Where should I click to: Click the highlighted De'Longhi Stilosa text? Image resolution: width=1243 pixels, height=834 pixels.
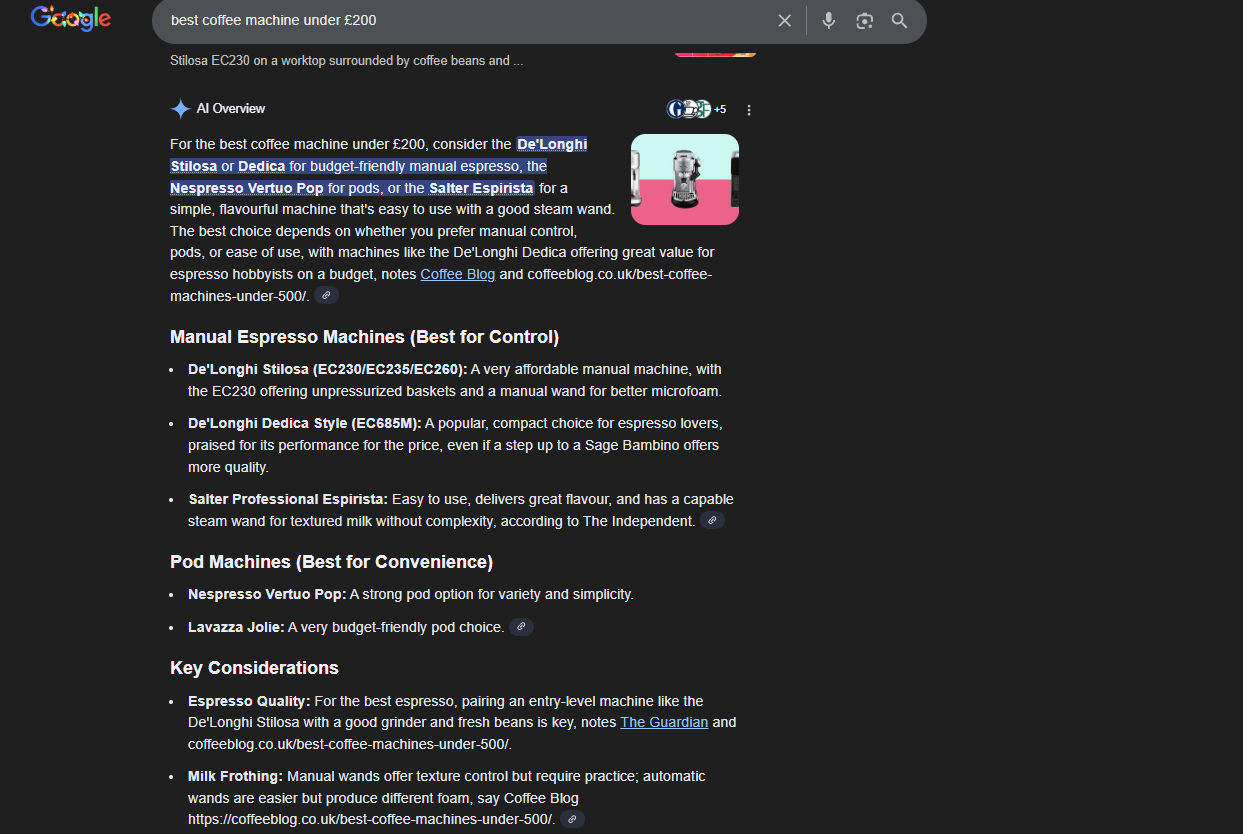[379, 155]
